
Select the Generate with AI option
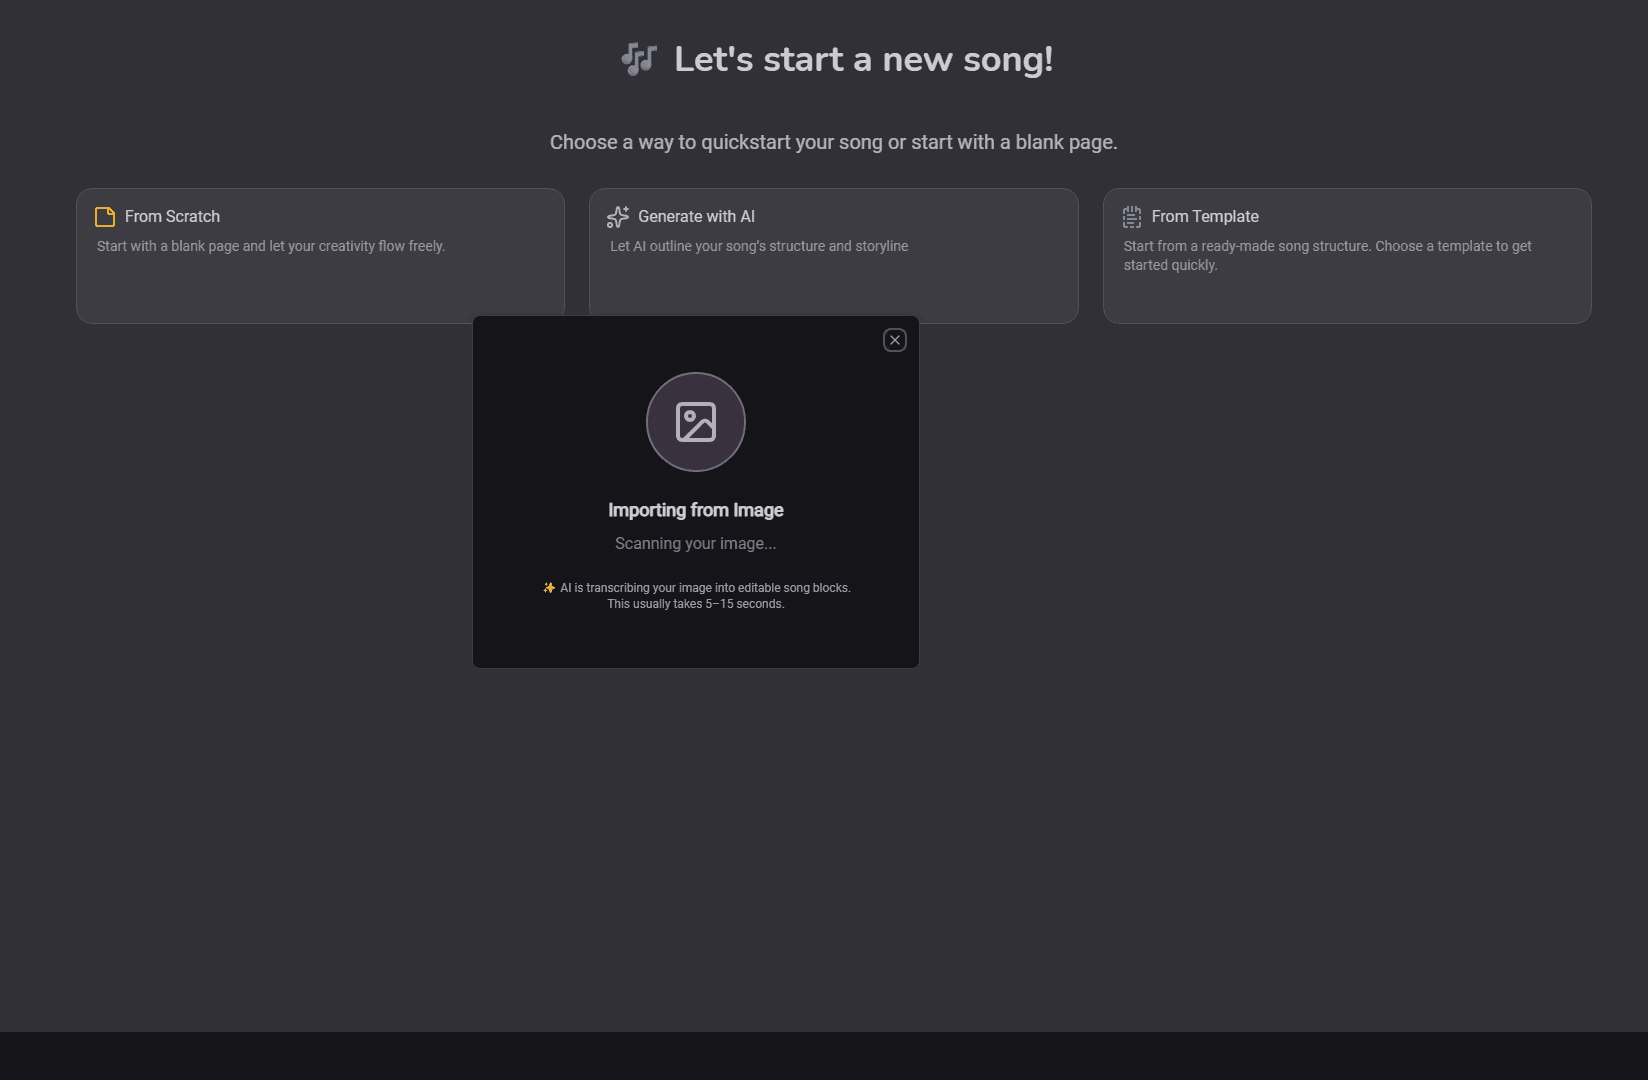[x=834, y=256]
